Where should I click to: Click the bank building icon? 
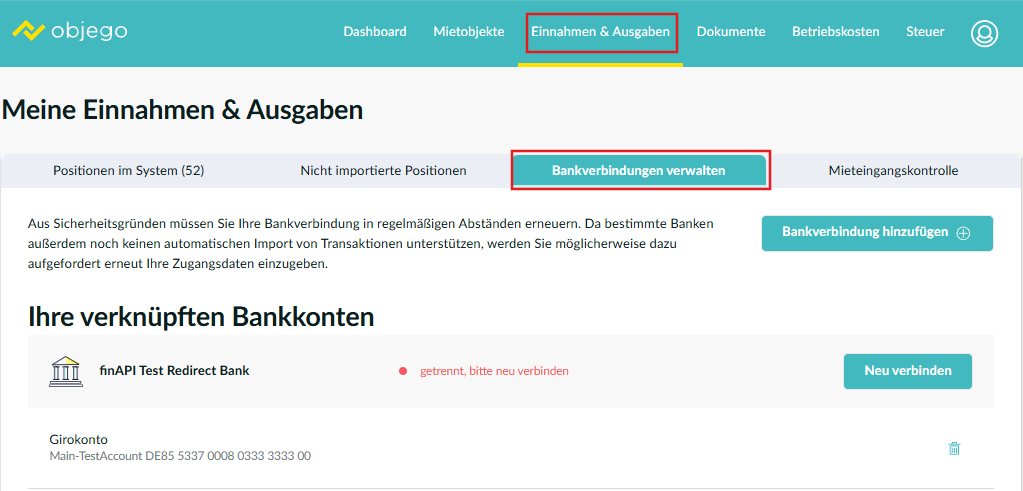click(x=67, y=371)
